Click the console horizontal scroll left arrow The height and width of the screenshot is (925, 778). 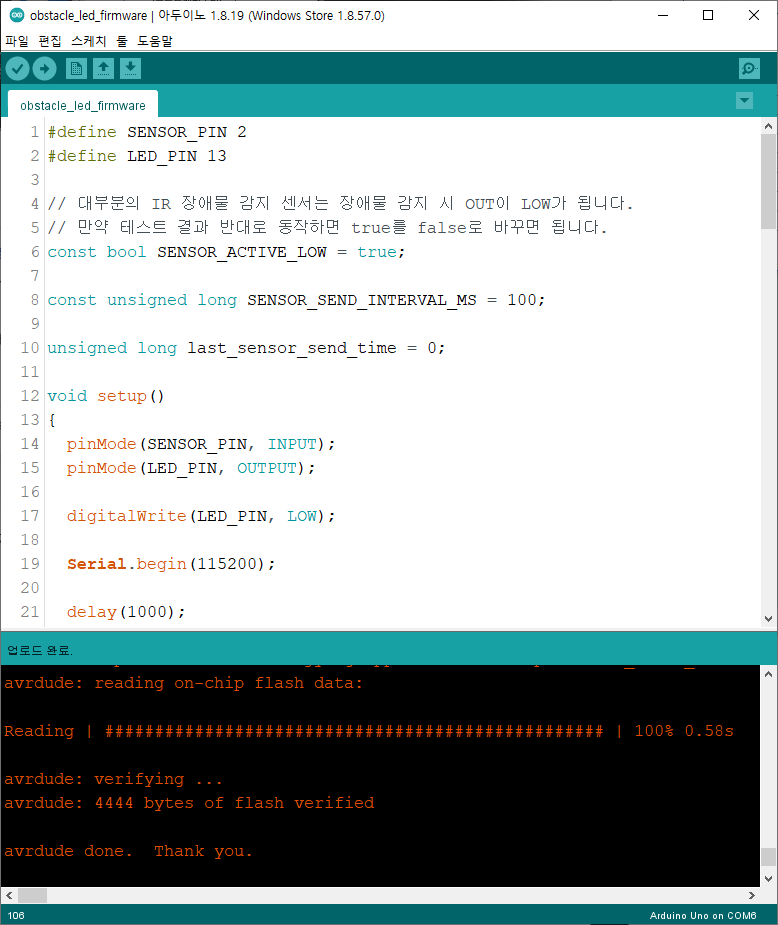pos(9,896)
